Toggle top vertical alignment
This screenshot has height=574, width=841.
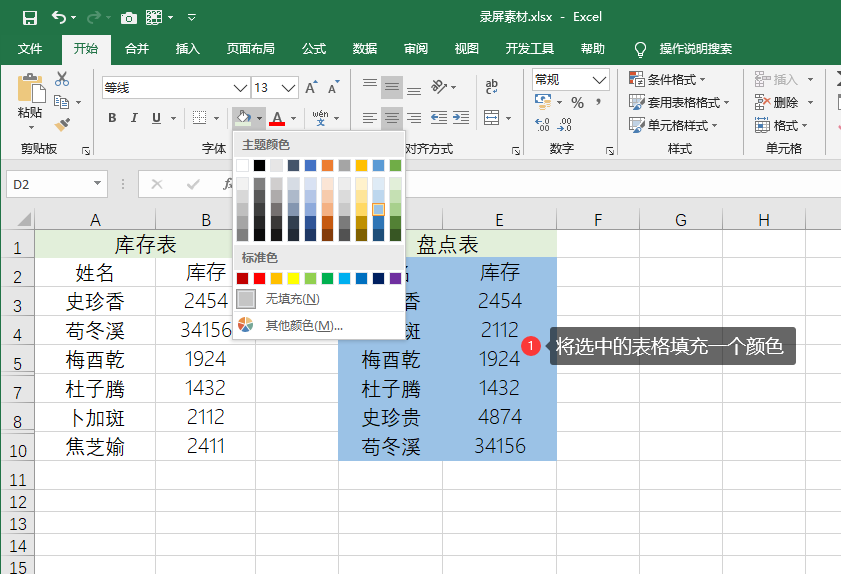click(x=370, y=86)
